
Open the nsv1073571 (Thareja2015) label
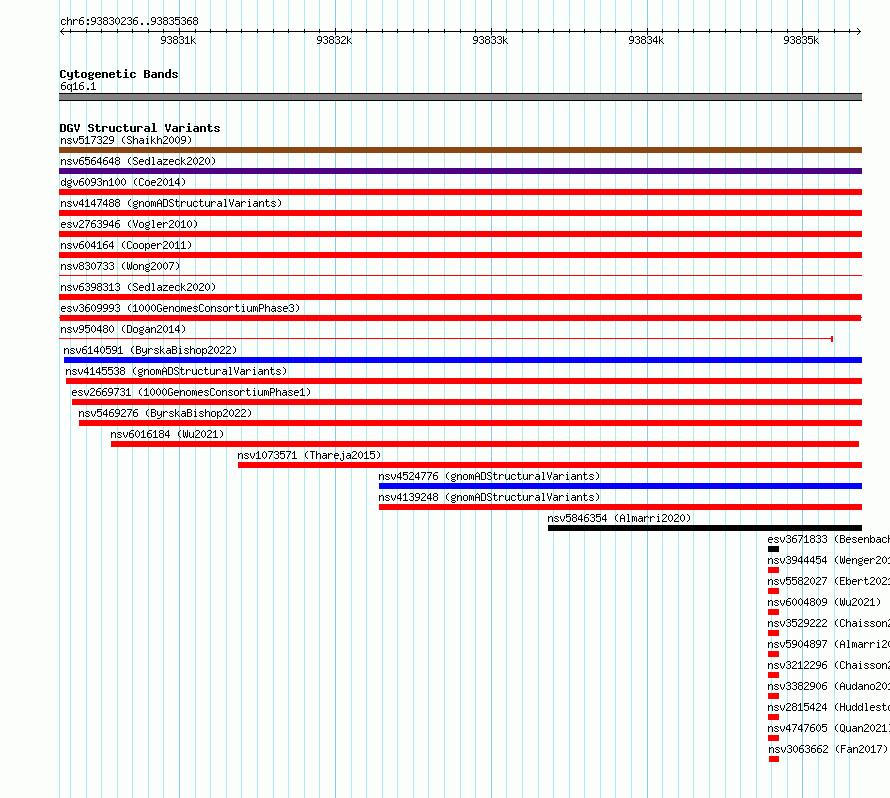[x=309, y=455]
